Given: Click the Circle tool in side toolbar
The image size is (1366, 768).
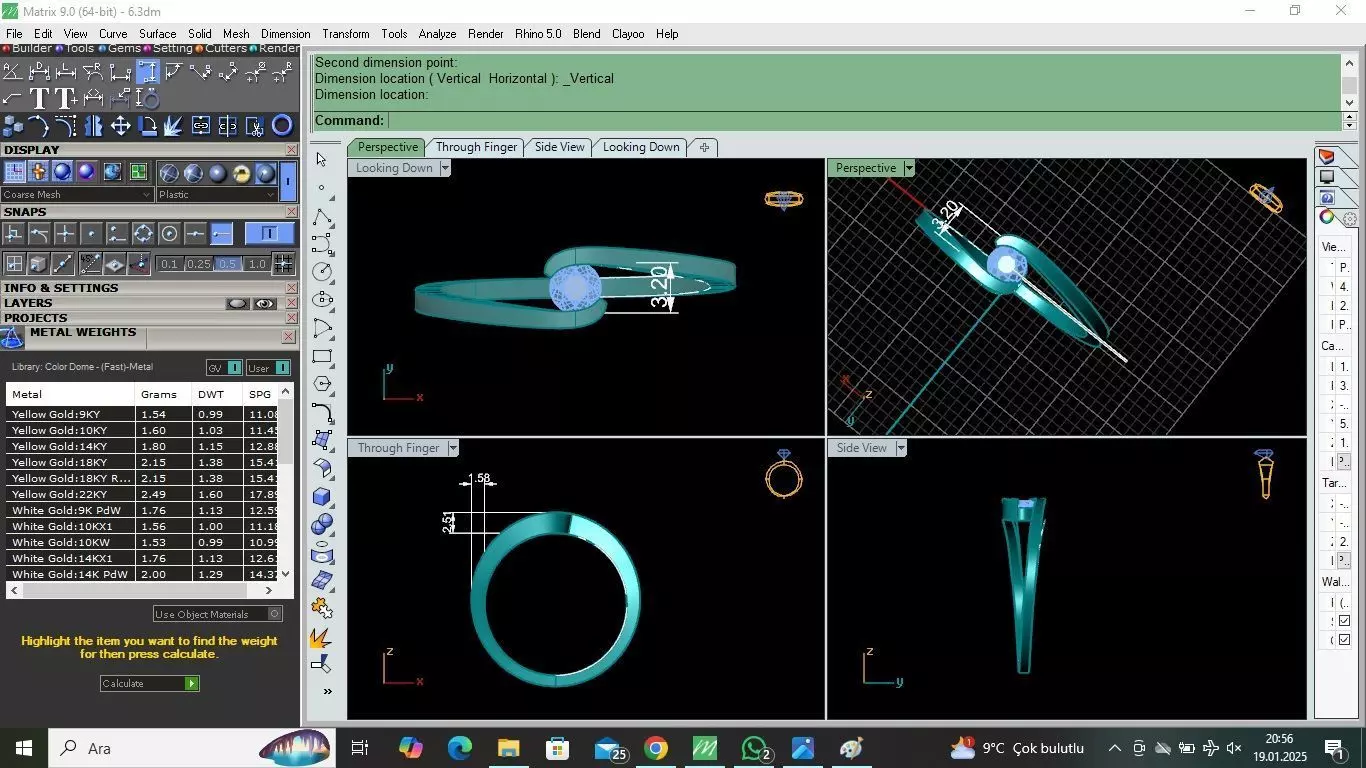Looking at the screenshot, I should coord(322,272).
